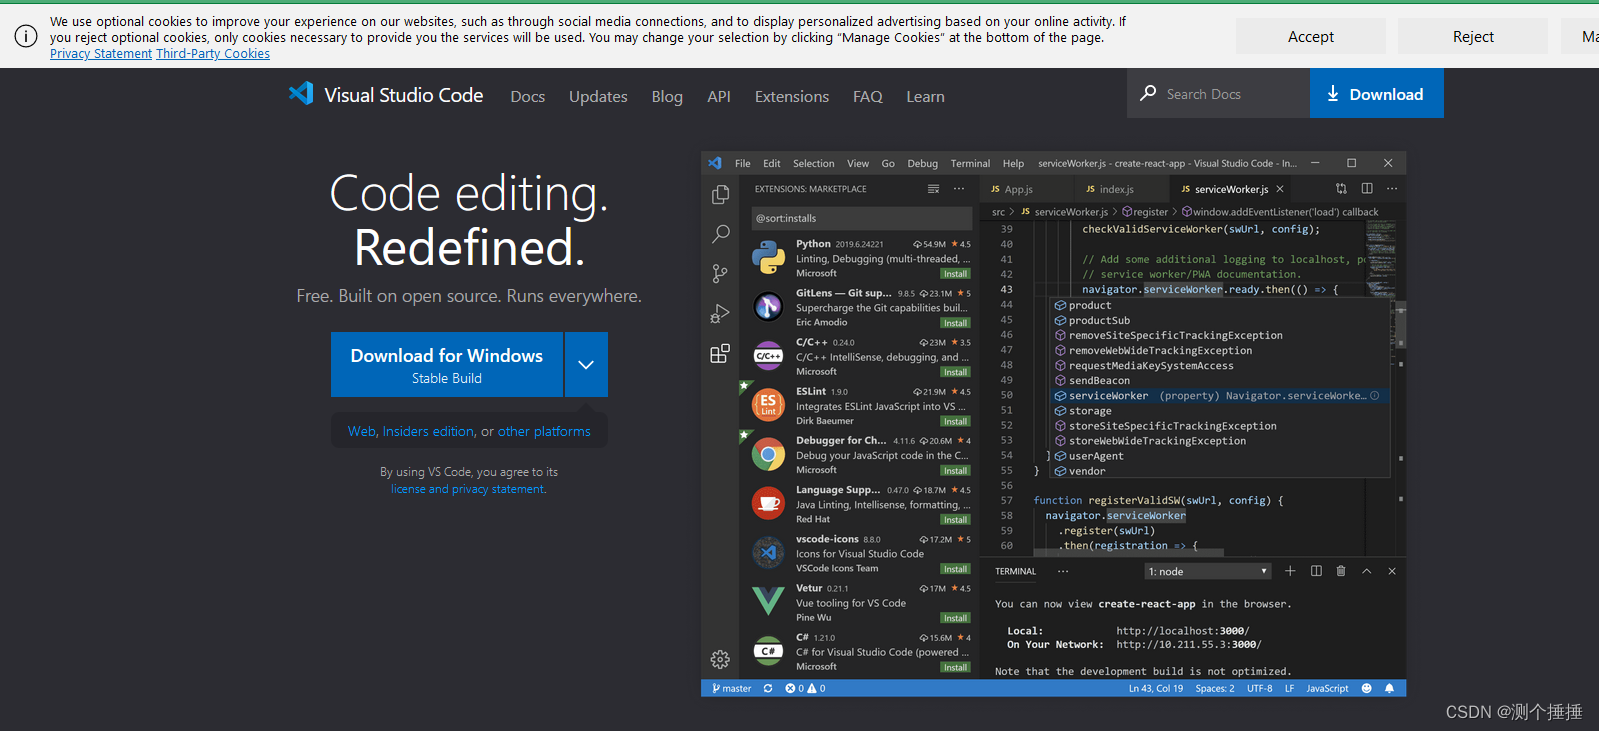Open API in site navigation
Image resolution: width=1599 pixels, height=731 pixels.
(x=719, y=96)
